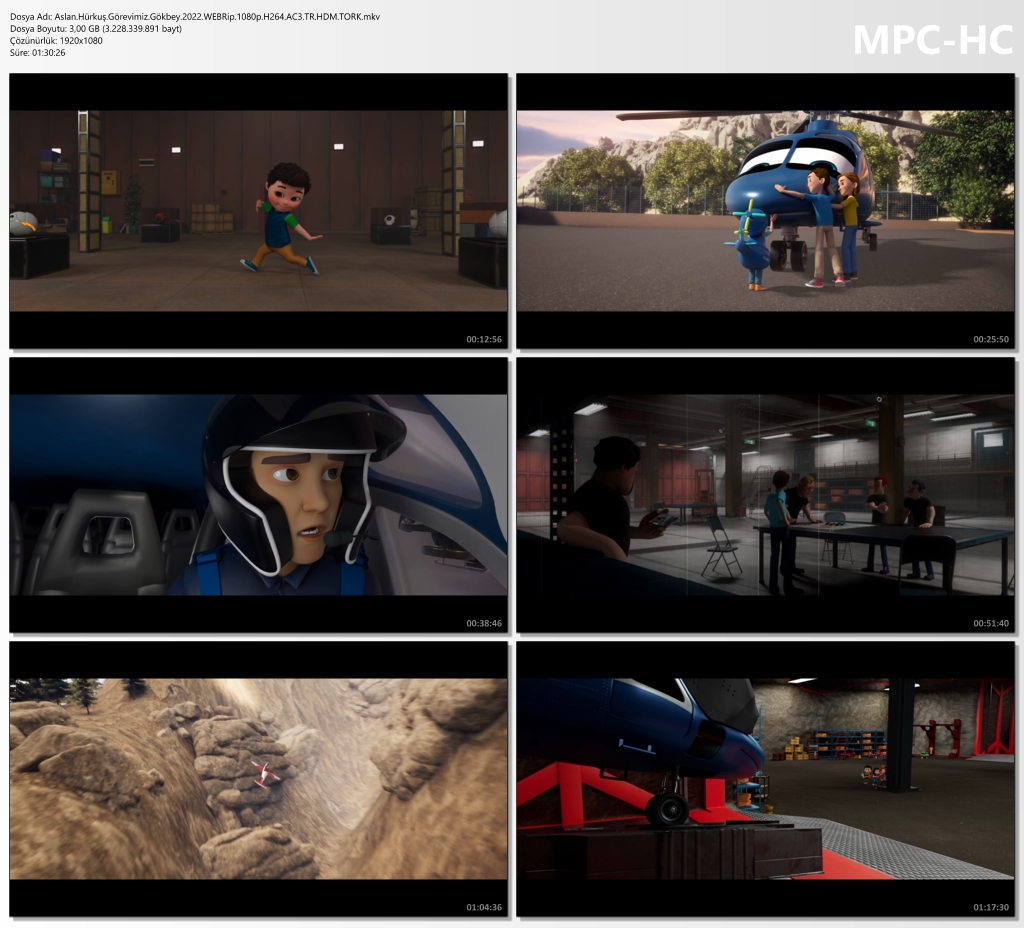Click the timestamp '00:25:50'
1024x928 pixels.
pos(991,340)
